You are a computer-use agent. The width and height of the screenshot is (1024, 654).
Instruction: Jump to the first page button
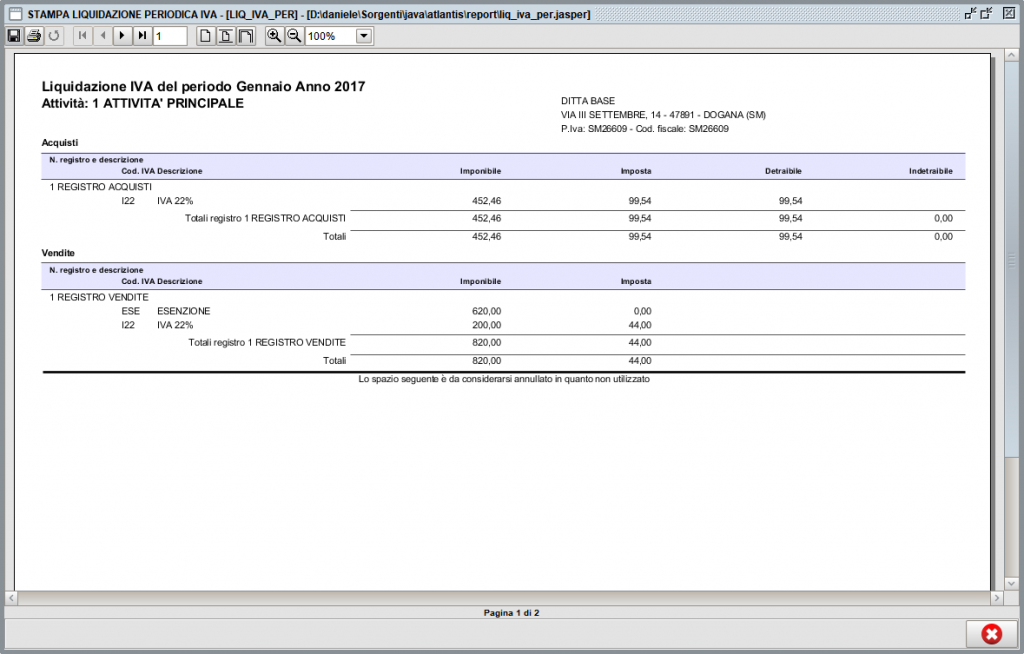[82, 36]
